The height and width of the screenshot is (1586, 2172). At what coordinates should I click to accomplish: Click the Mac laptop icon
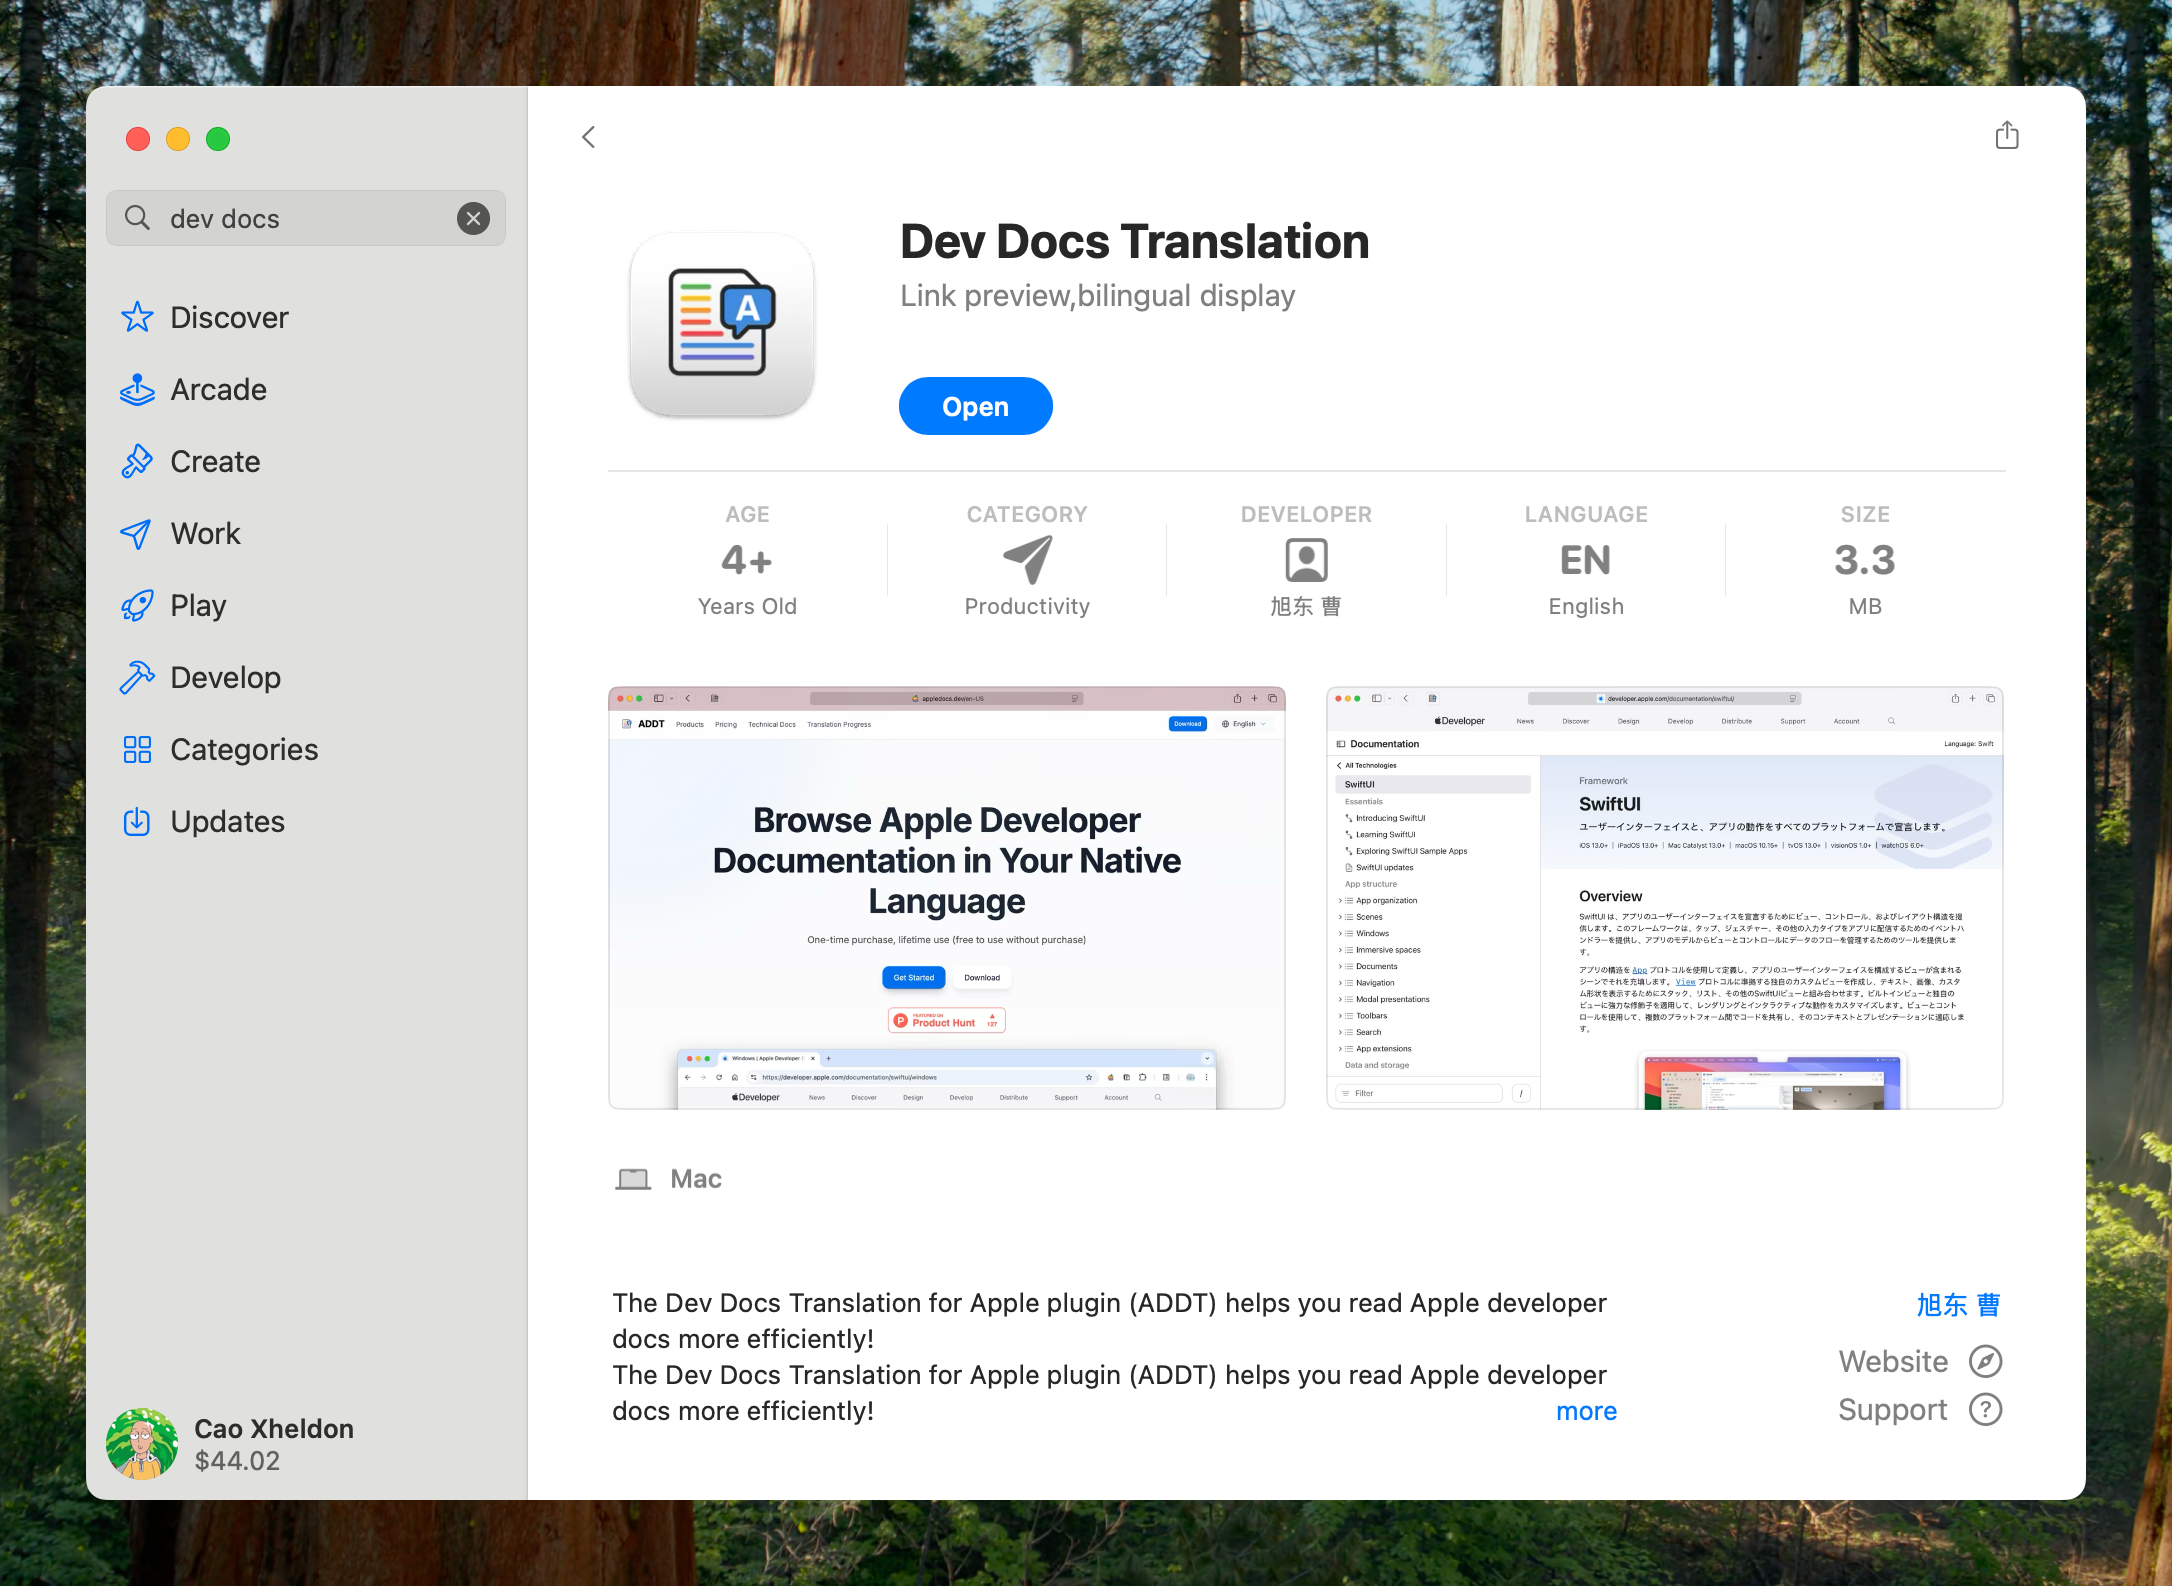(633, 1179)
